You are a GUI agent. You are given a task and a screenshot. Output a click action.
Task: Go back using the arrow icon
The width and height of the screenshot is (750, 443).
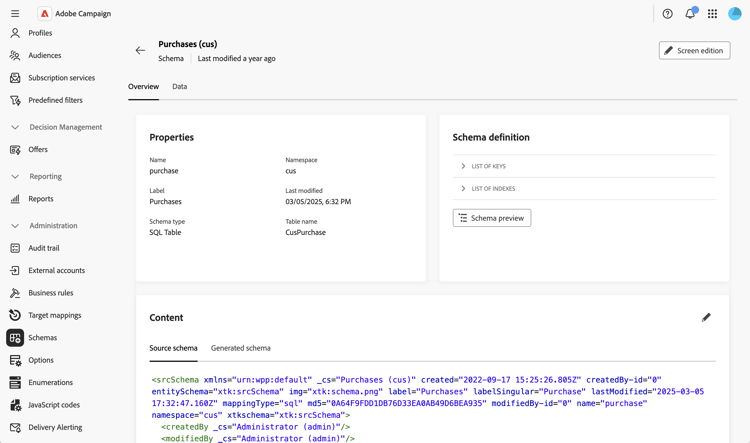click(140, 50)
